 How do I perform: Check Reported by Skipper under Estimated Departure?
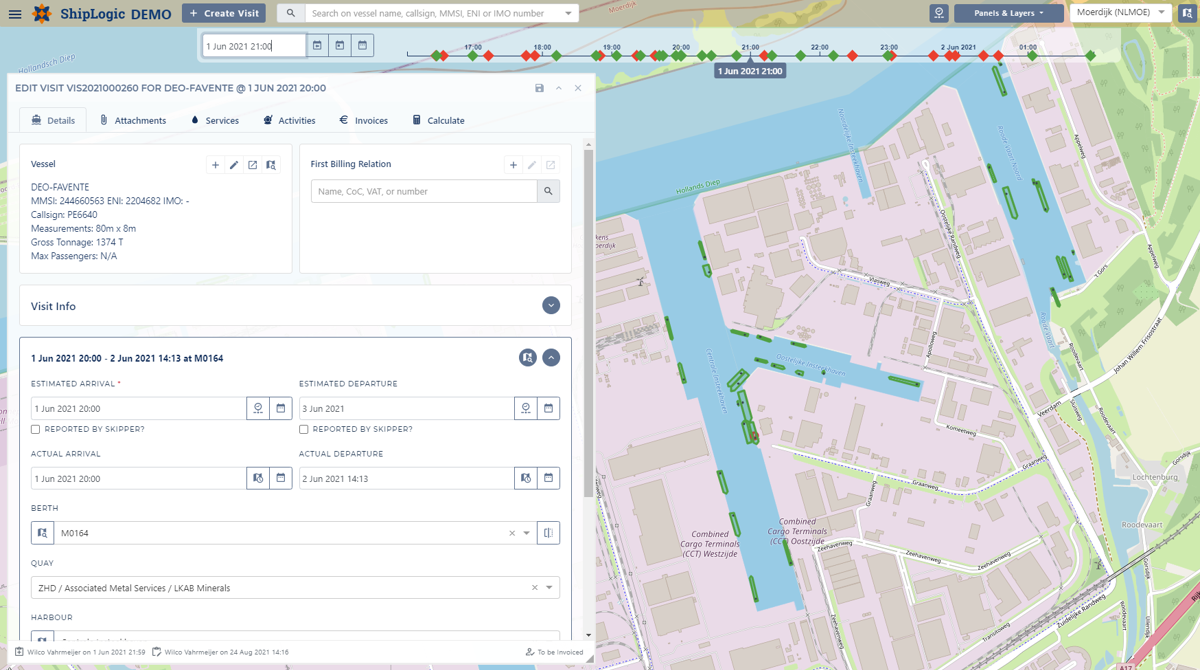304,429
